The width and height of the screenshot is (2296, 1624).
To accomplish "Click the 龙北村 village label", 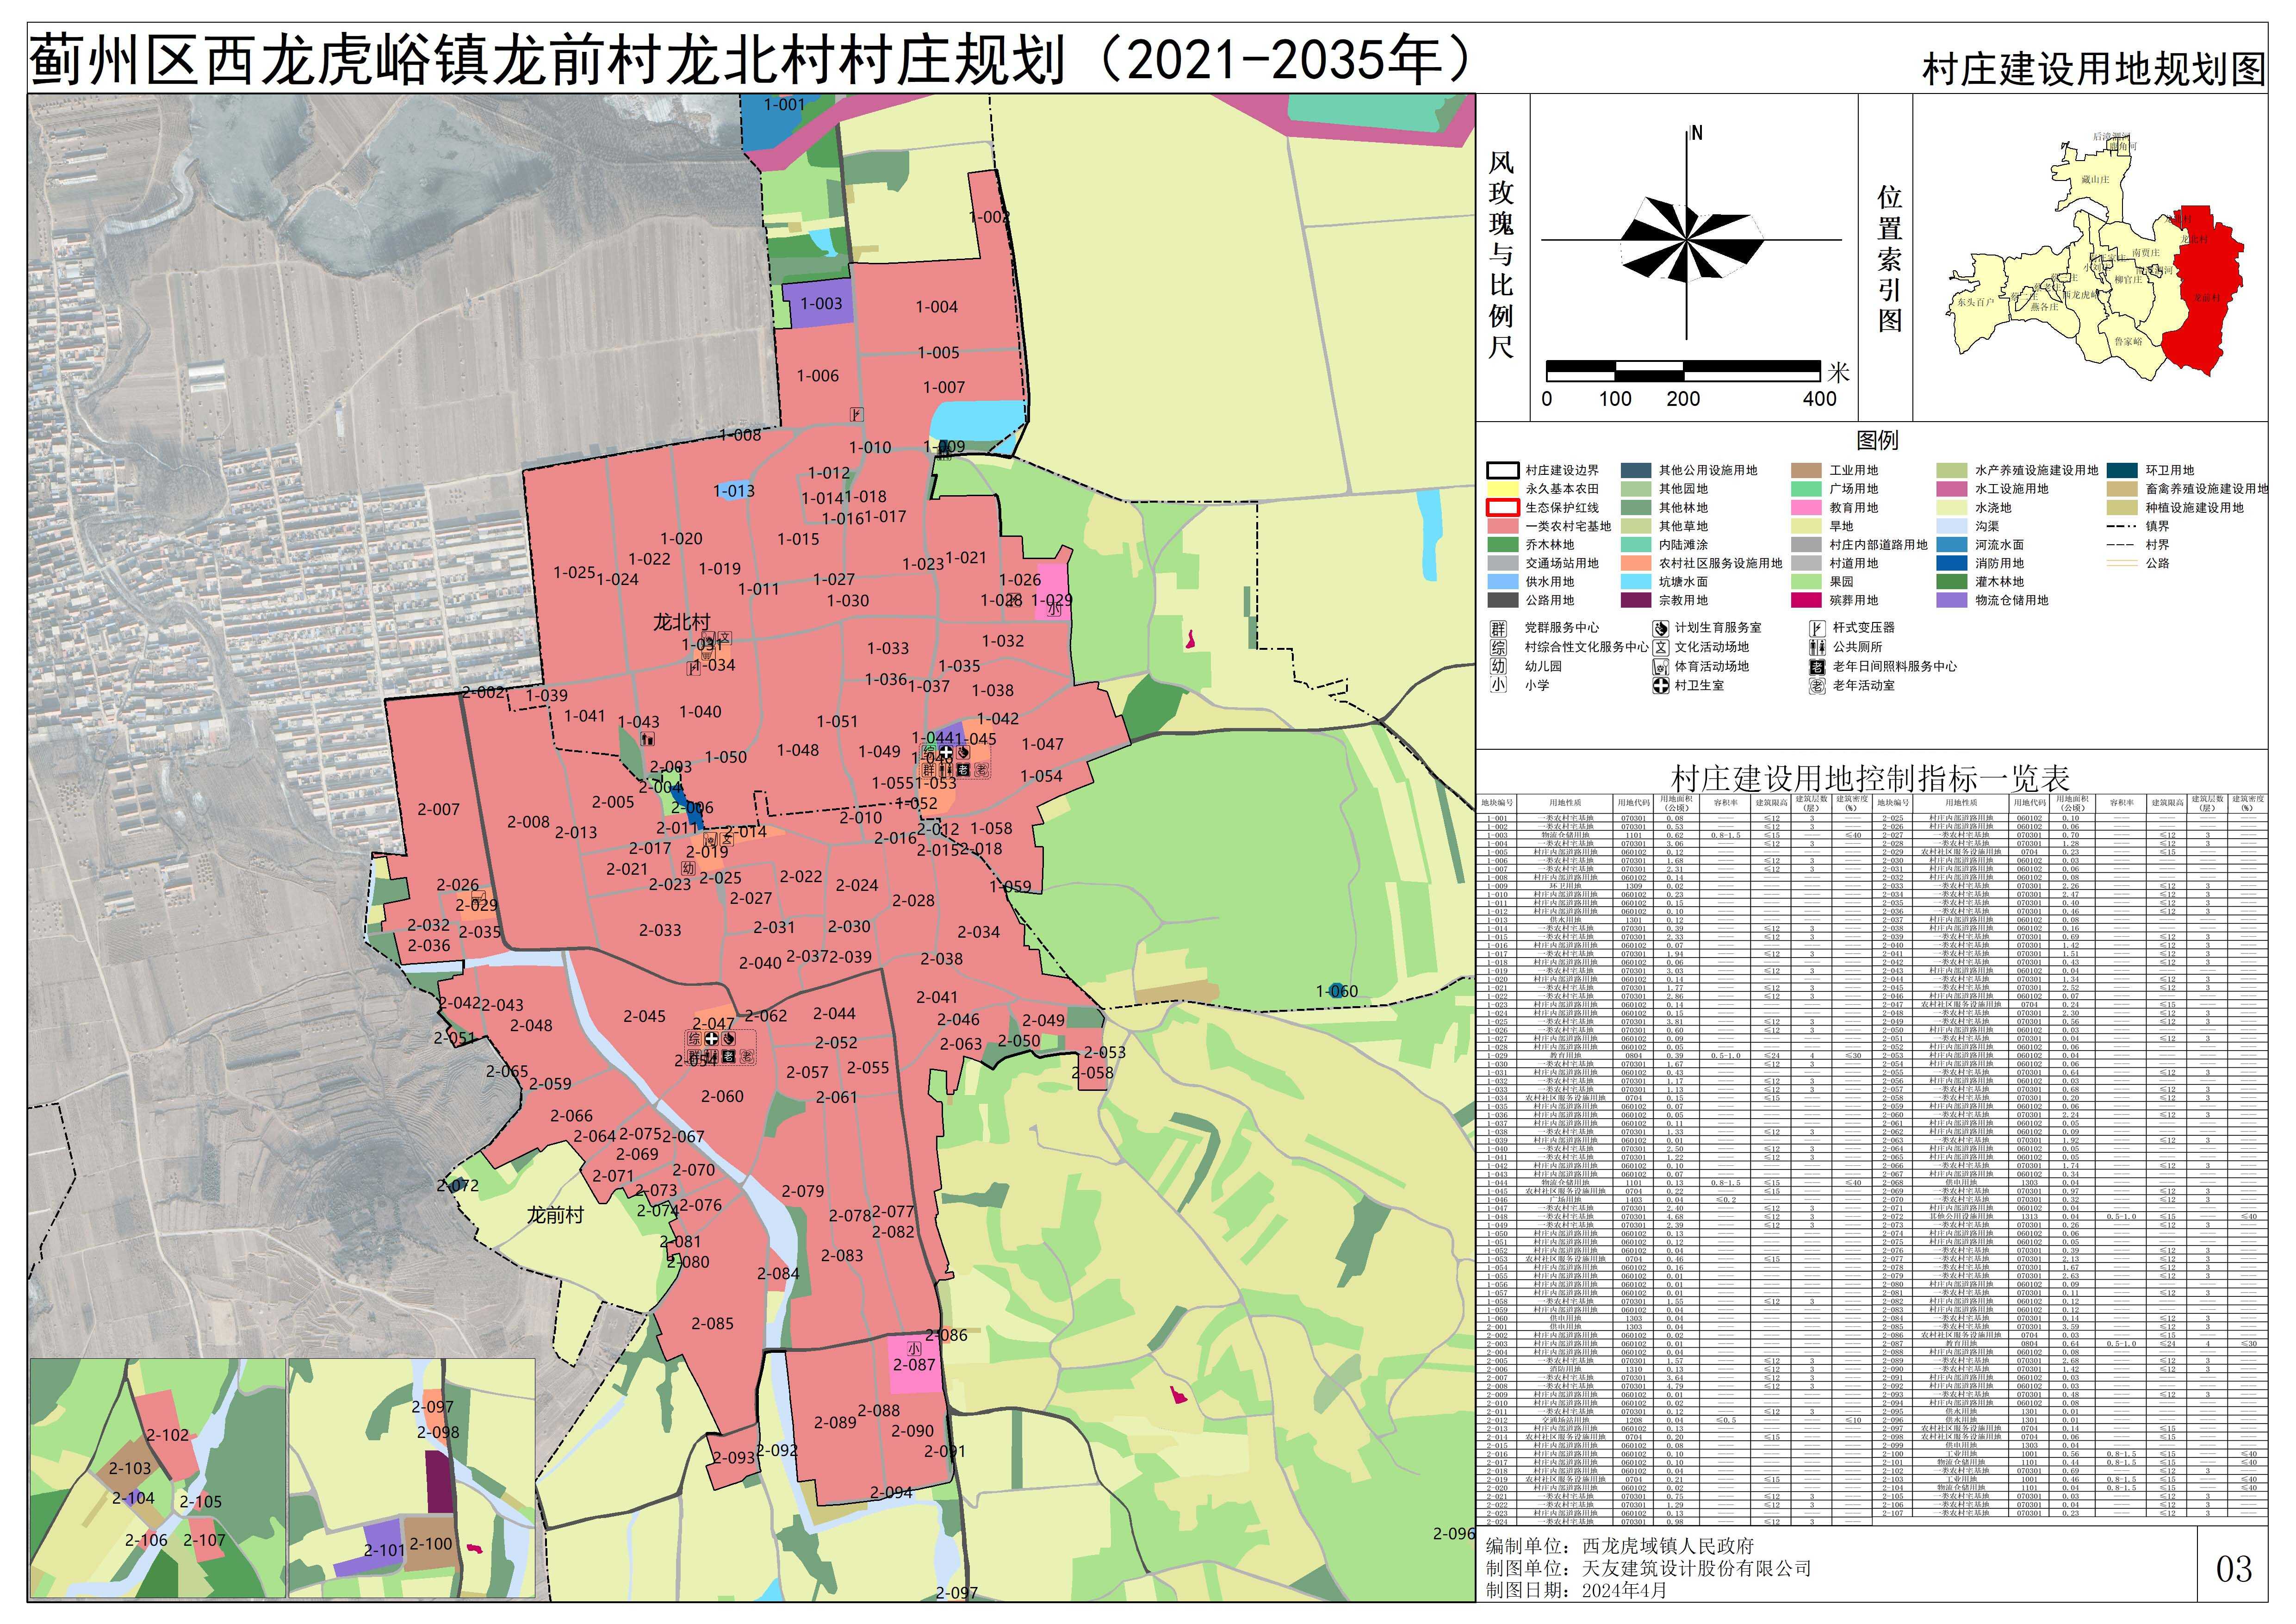I will coord(681,623).
